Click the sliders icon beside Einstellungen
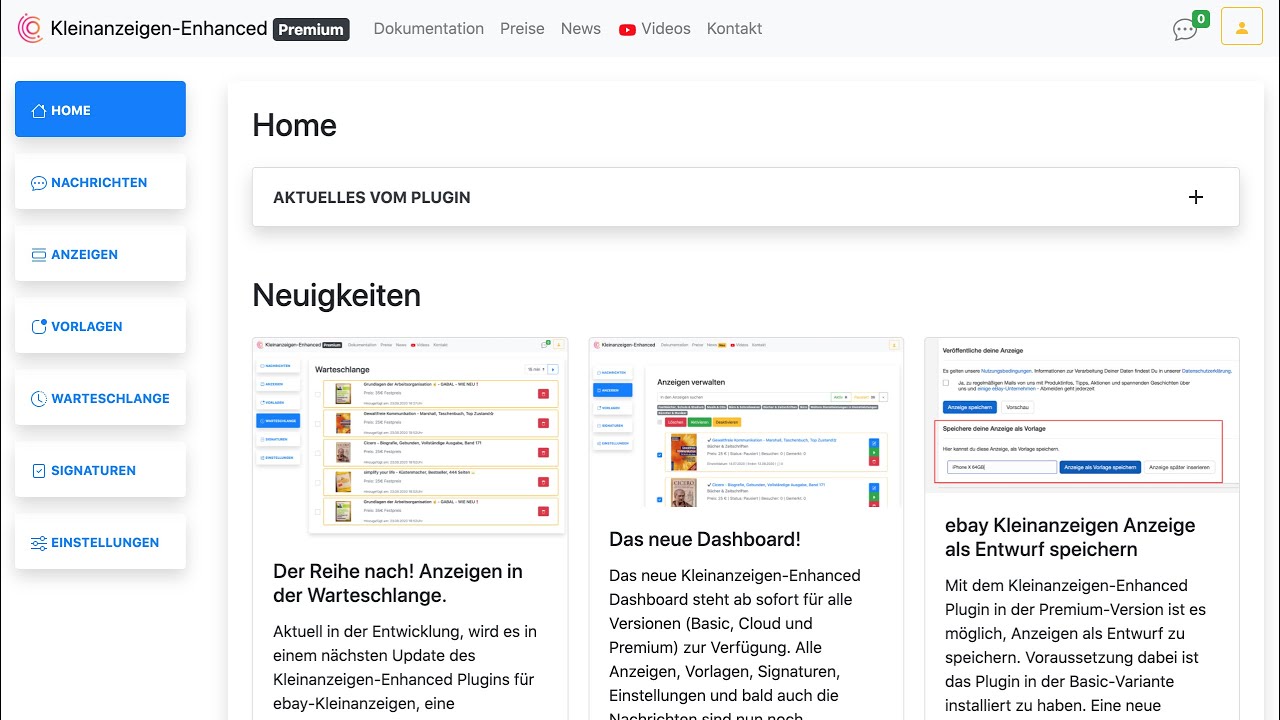The width and height of the screenshot is (1280, 720). point(39,543)
